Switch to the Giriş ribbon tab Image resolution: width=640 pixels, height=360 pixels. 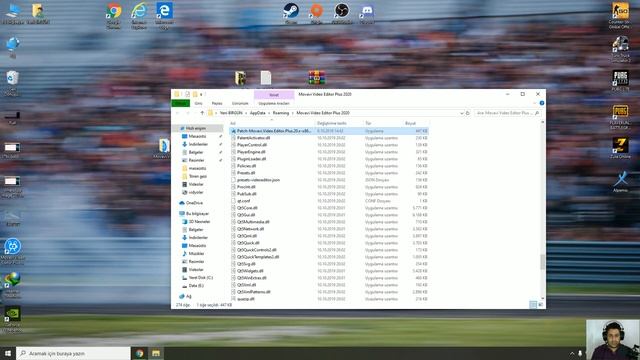199,103
